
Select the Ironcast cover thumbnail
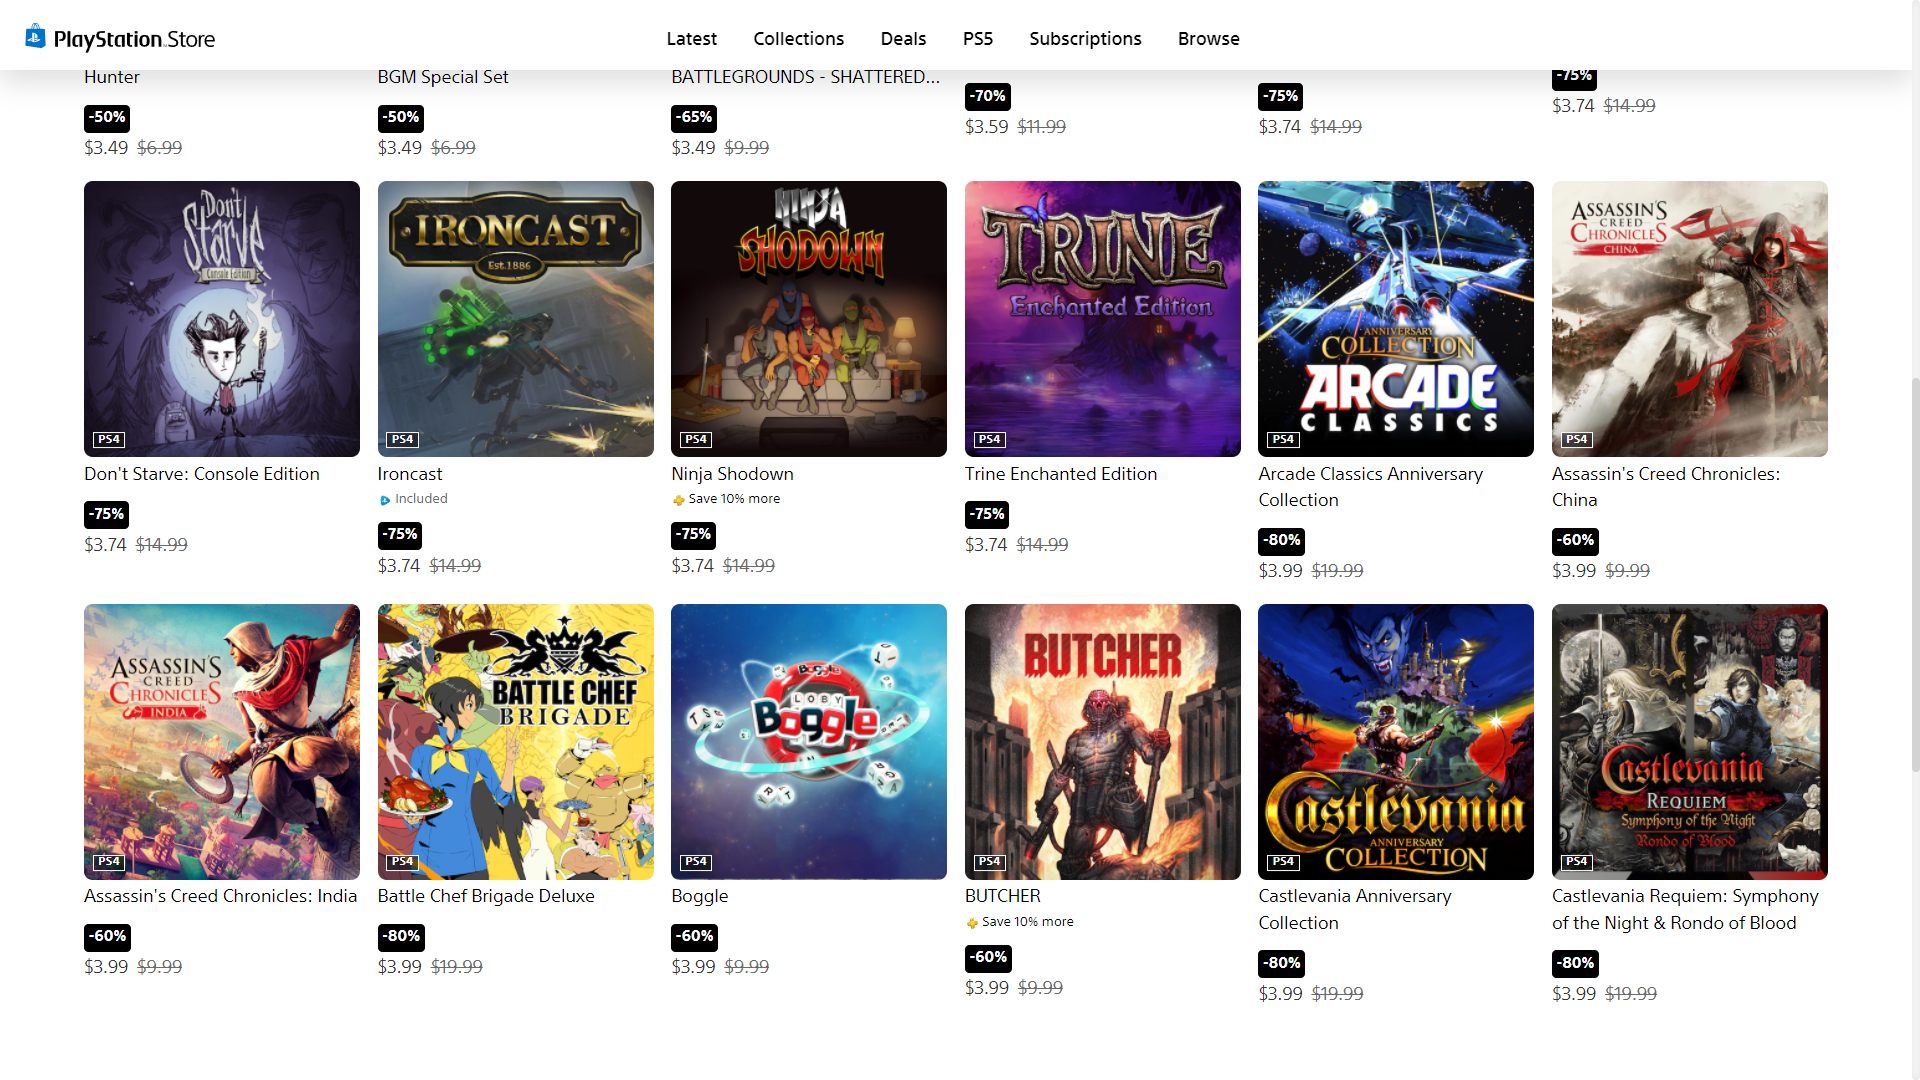pyautogui.click(x=516, y=319)
